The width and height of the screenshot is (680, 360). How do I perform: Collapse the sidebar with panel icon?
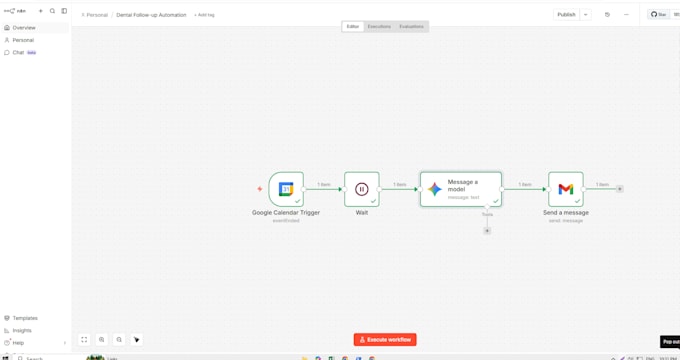[64, 11]
